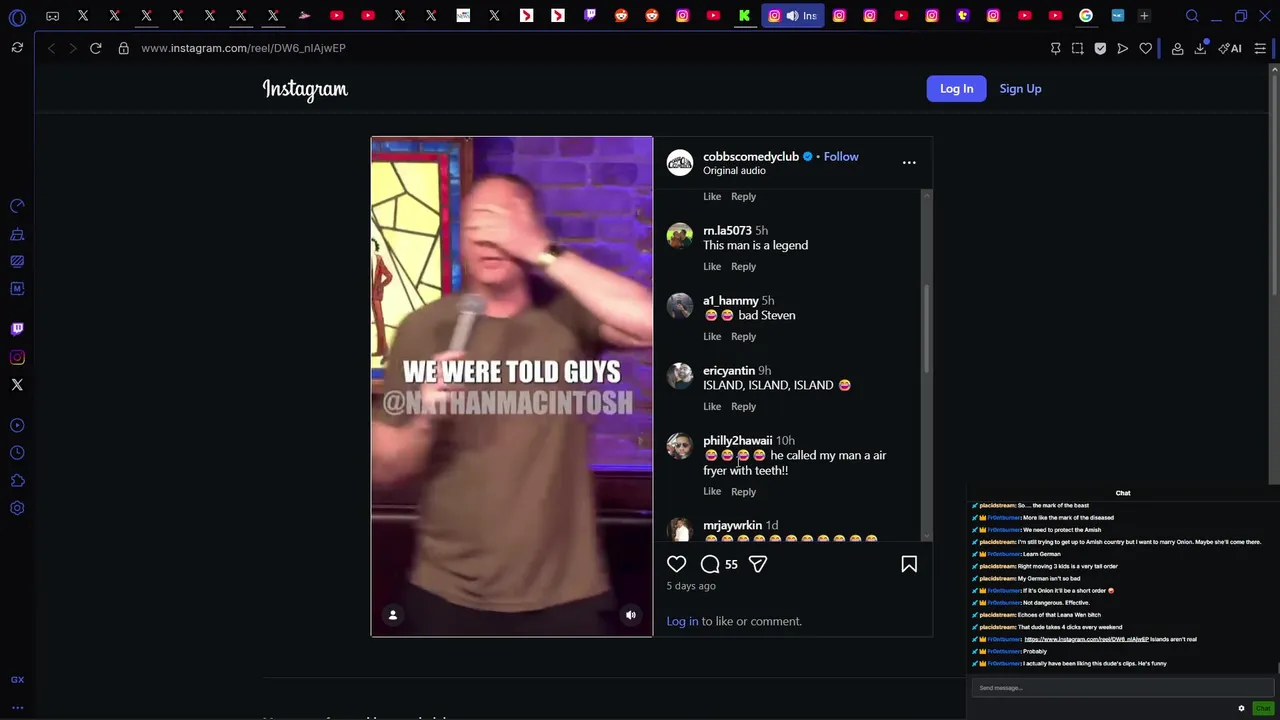Toggle the reel video sound
This screenshot has width=1280, height=720.
[631, 615]
